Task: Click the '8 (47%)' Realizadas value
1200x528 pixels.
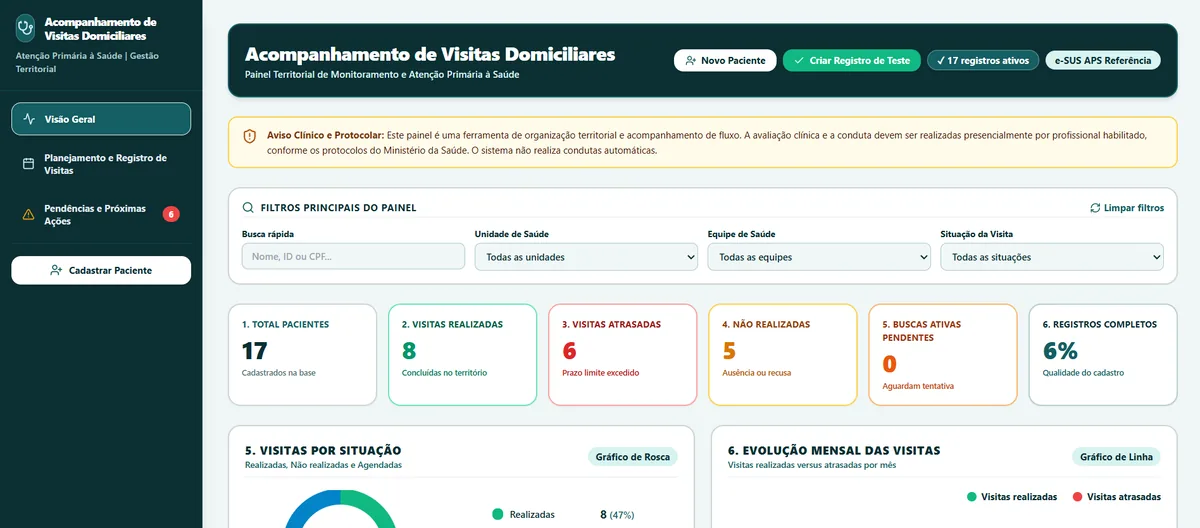Action: click(617, 515)
